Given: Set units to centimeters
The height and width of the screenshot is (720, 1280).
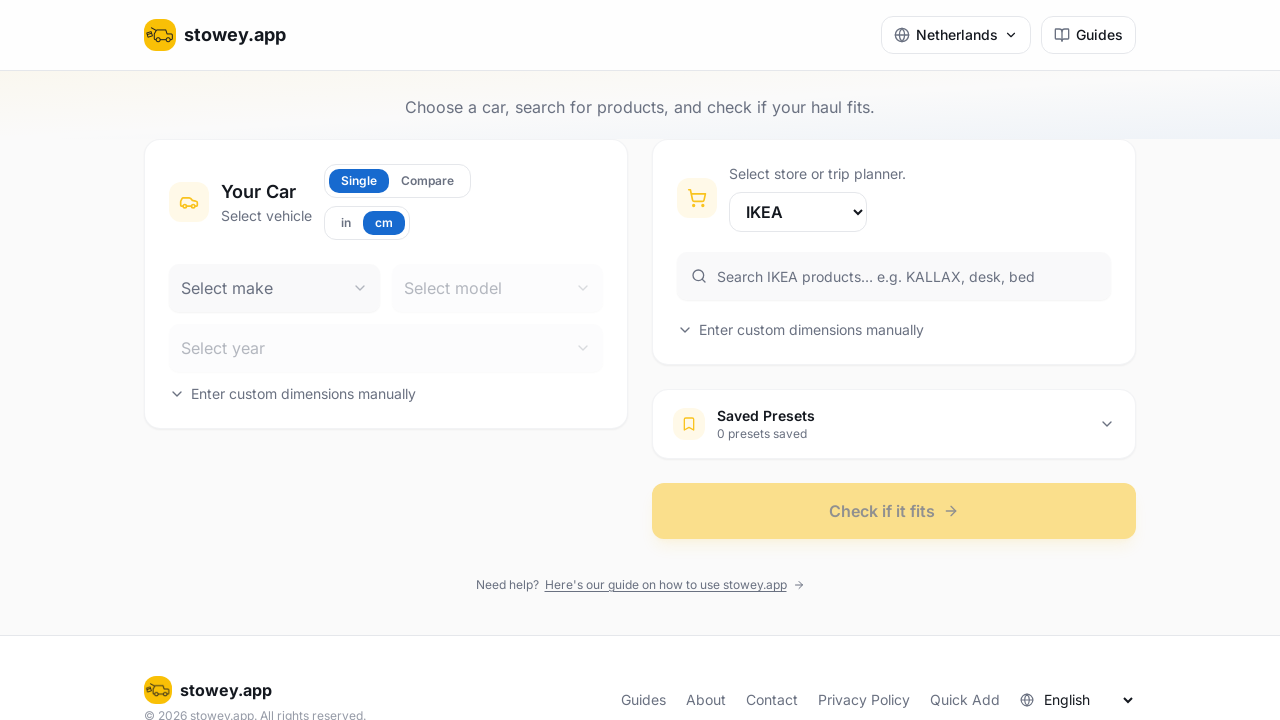Looking at the screenshot, I should point(384,223).
